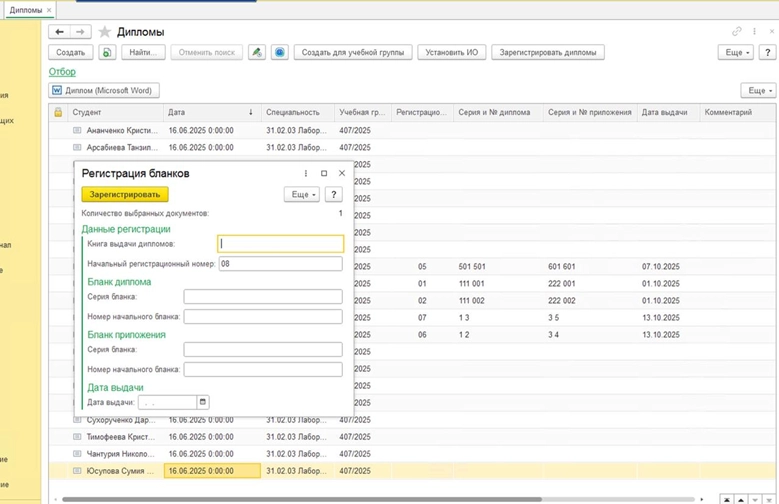Open calendar picker for Дата выдачи

click(x=203, y=402)
